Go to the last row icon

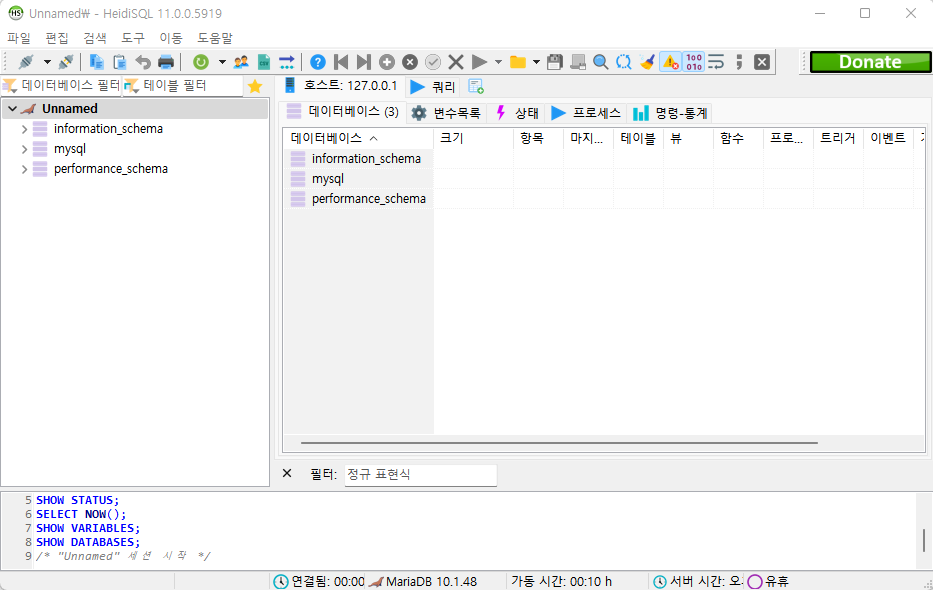pyautogui.click(x=364, y=62)
